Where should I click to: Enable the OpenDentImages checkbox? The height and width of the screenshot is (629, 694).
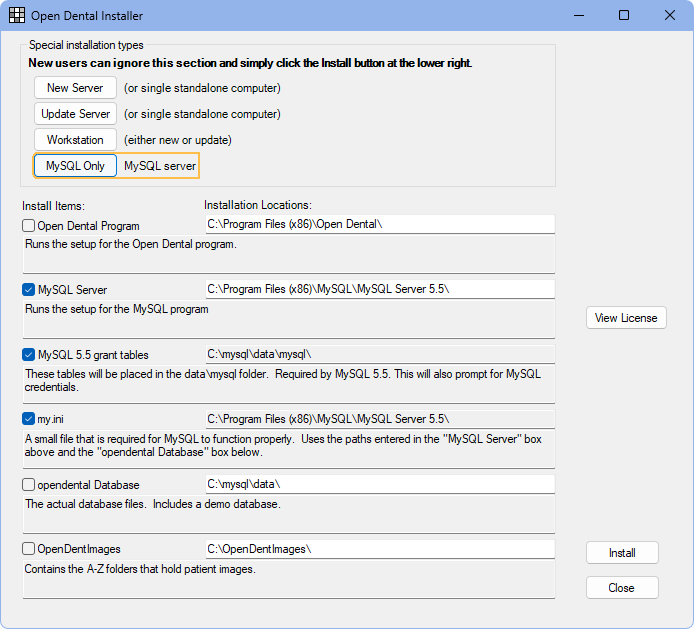click(28, 549)
